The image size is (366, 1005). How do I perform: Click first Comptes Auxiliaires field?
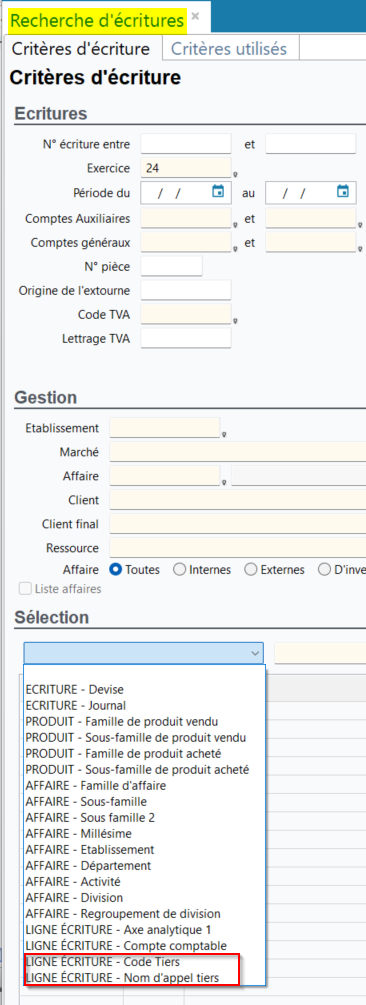pyautogui.click(x=185, y=218)
